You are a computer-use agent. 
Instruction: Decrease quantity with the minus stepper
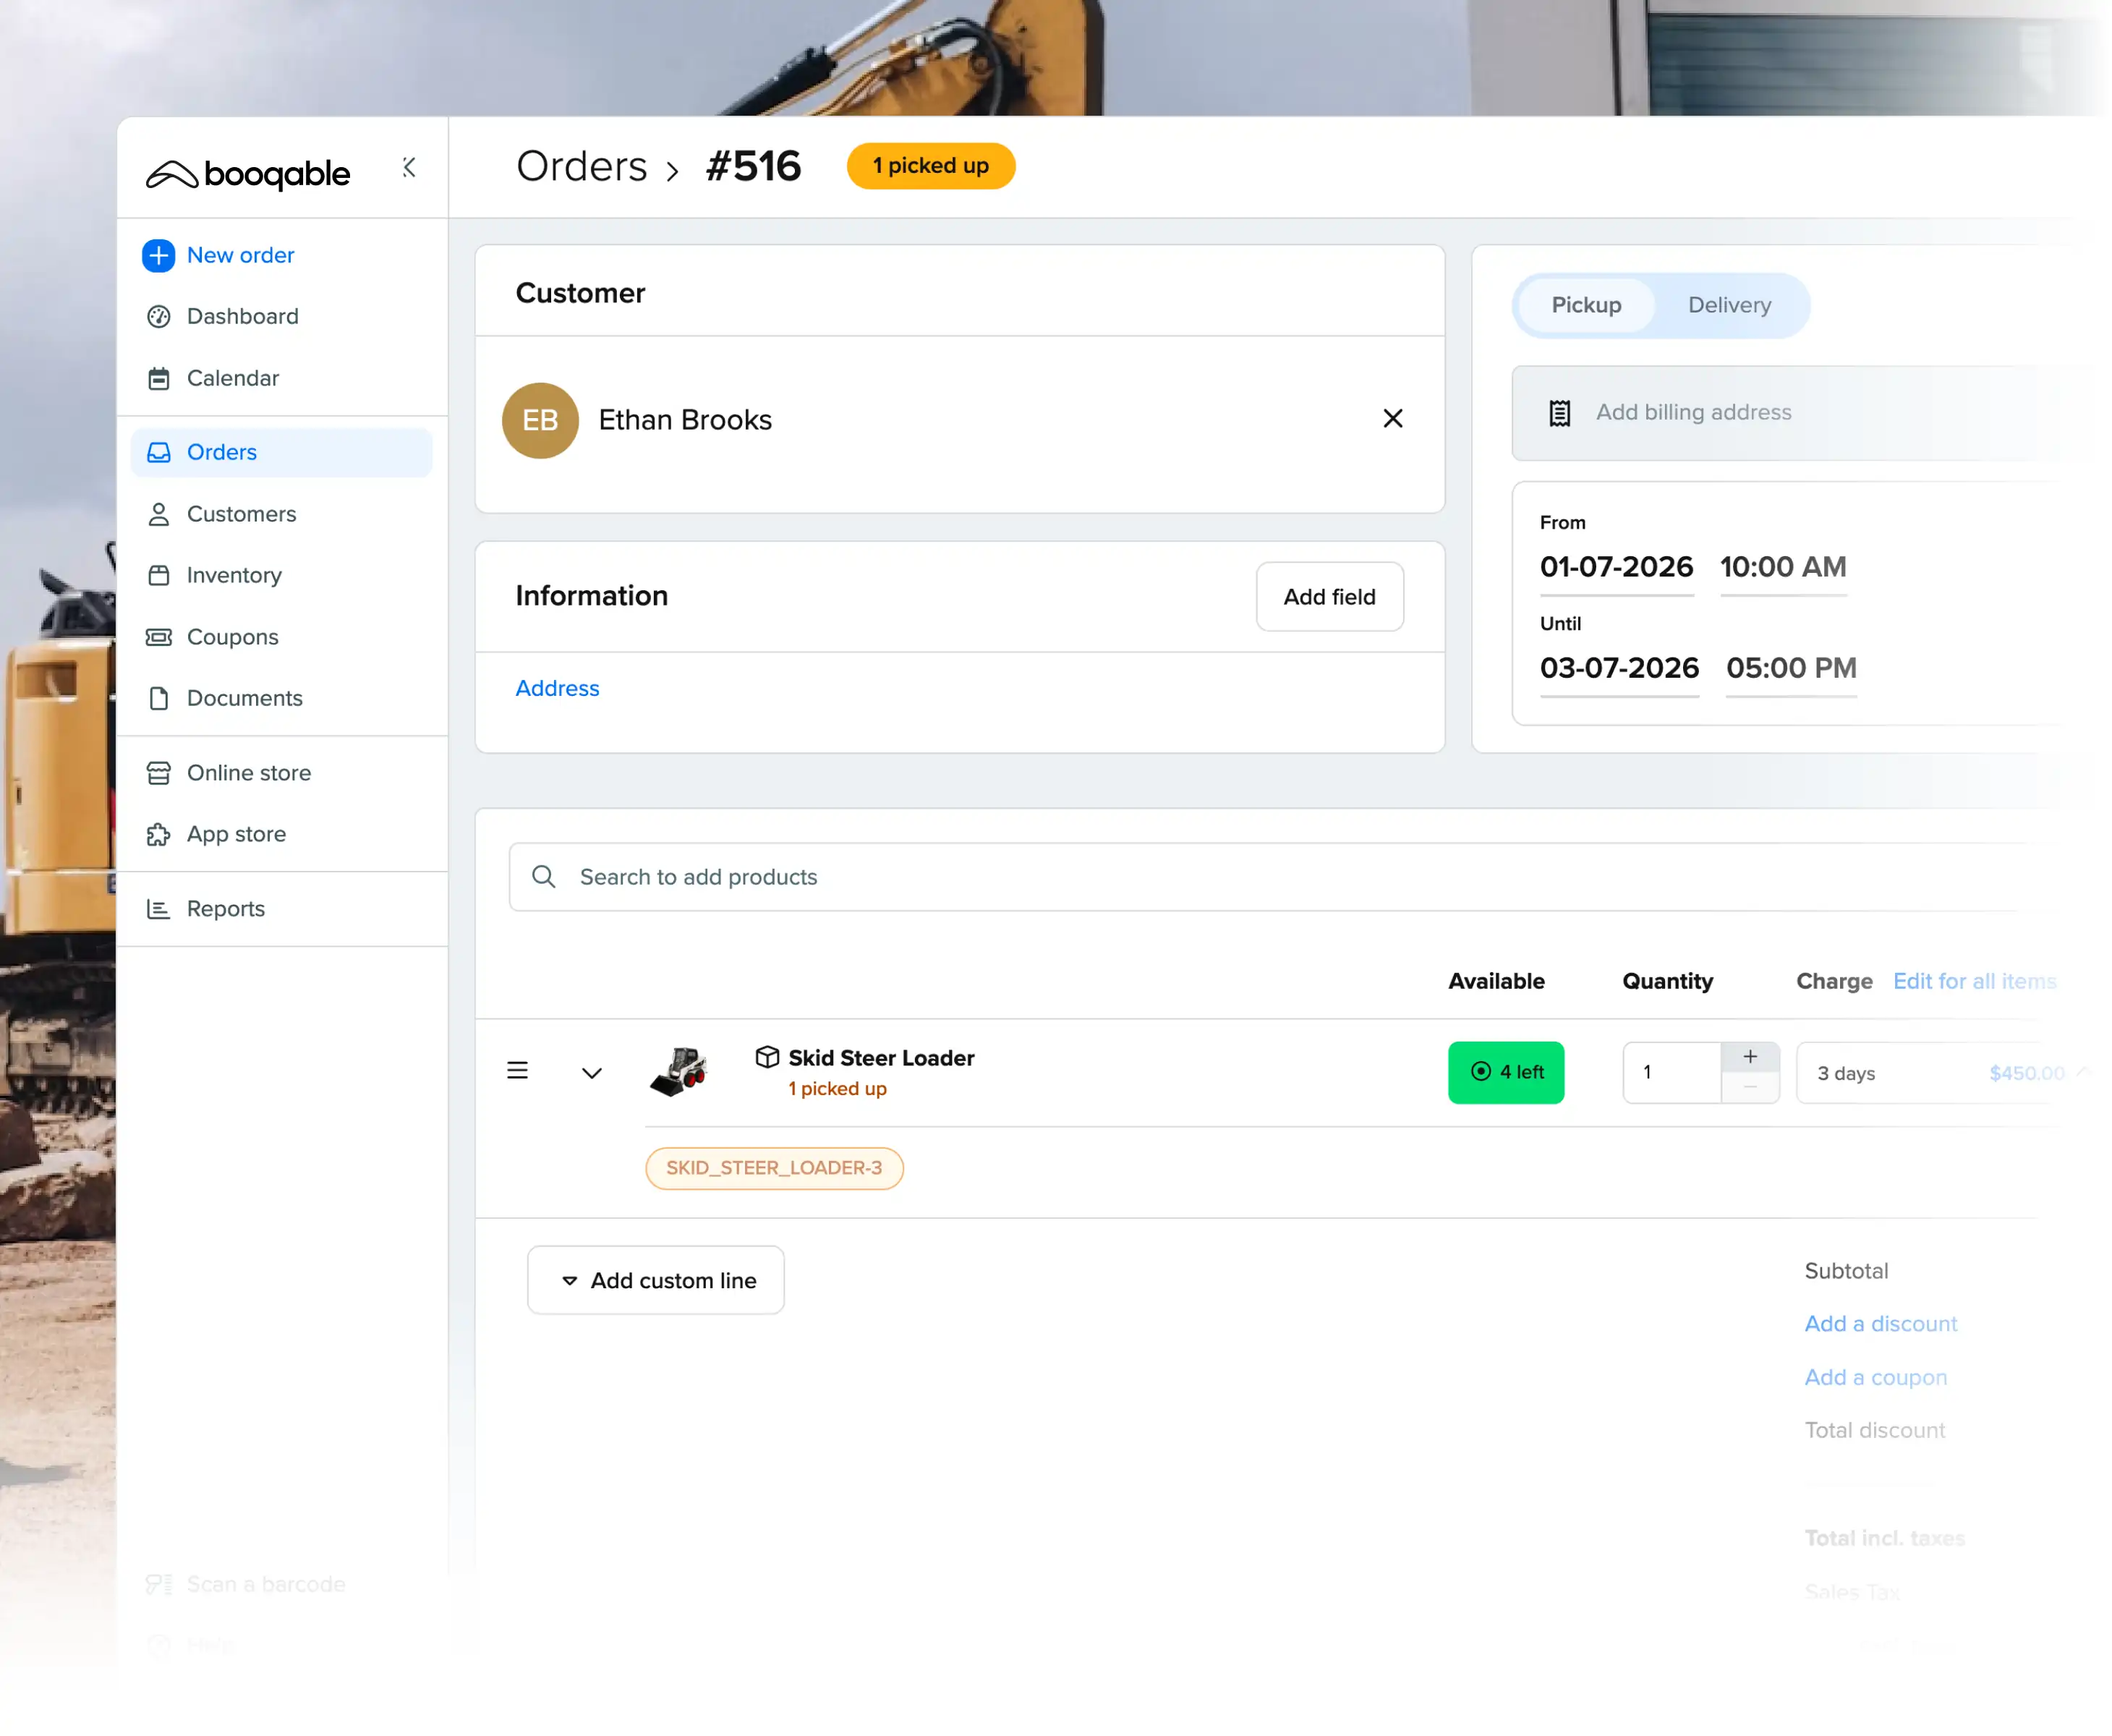pos(1750,1089)
